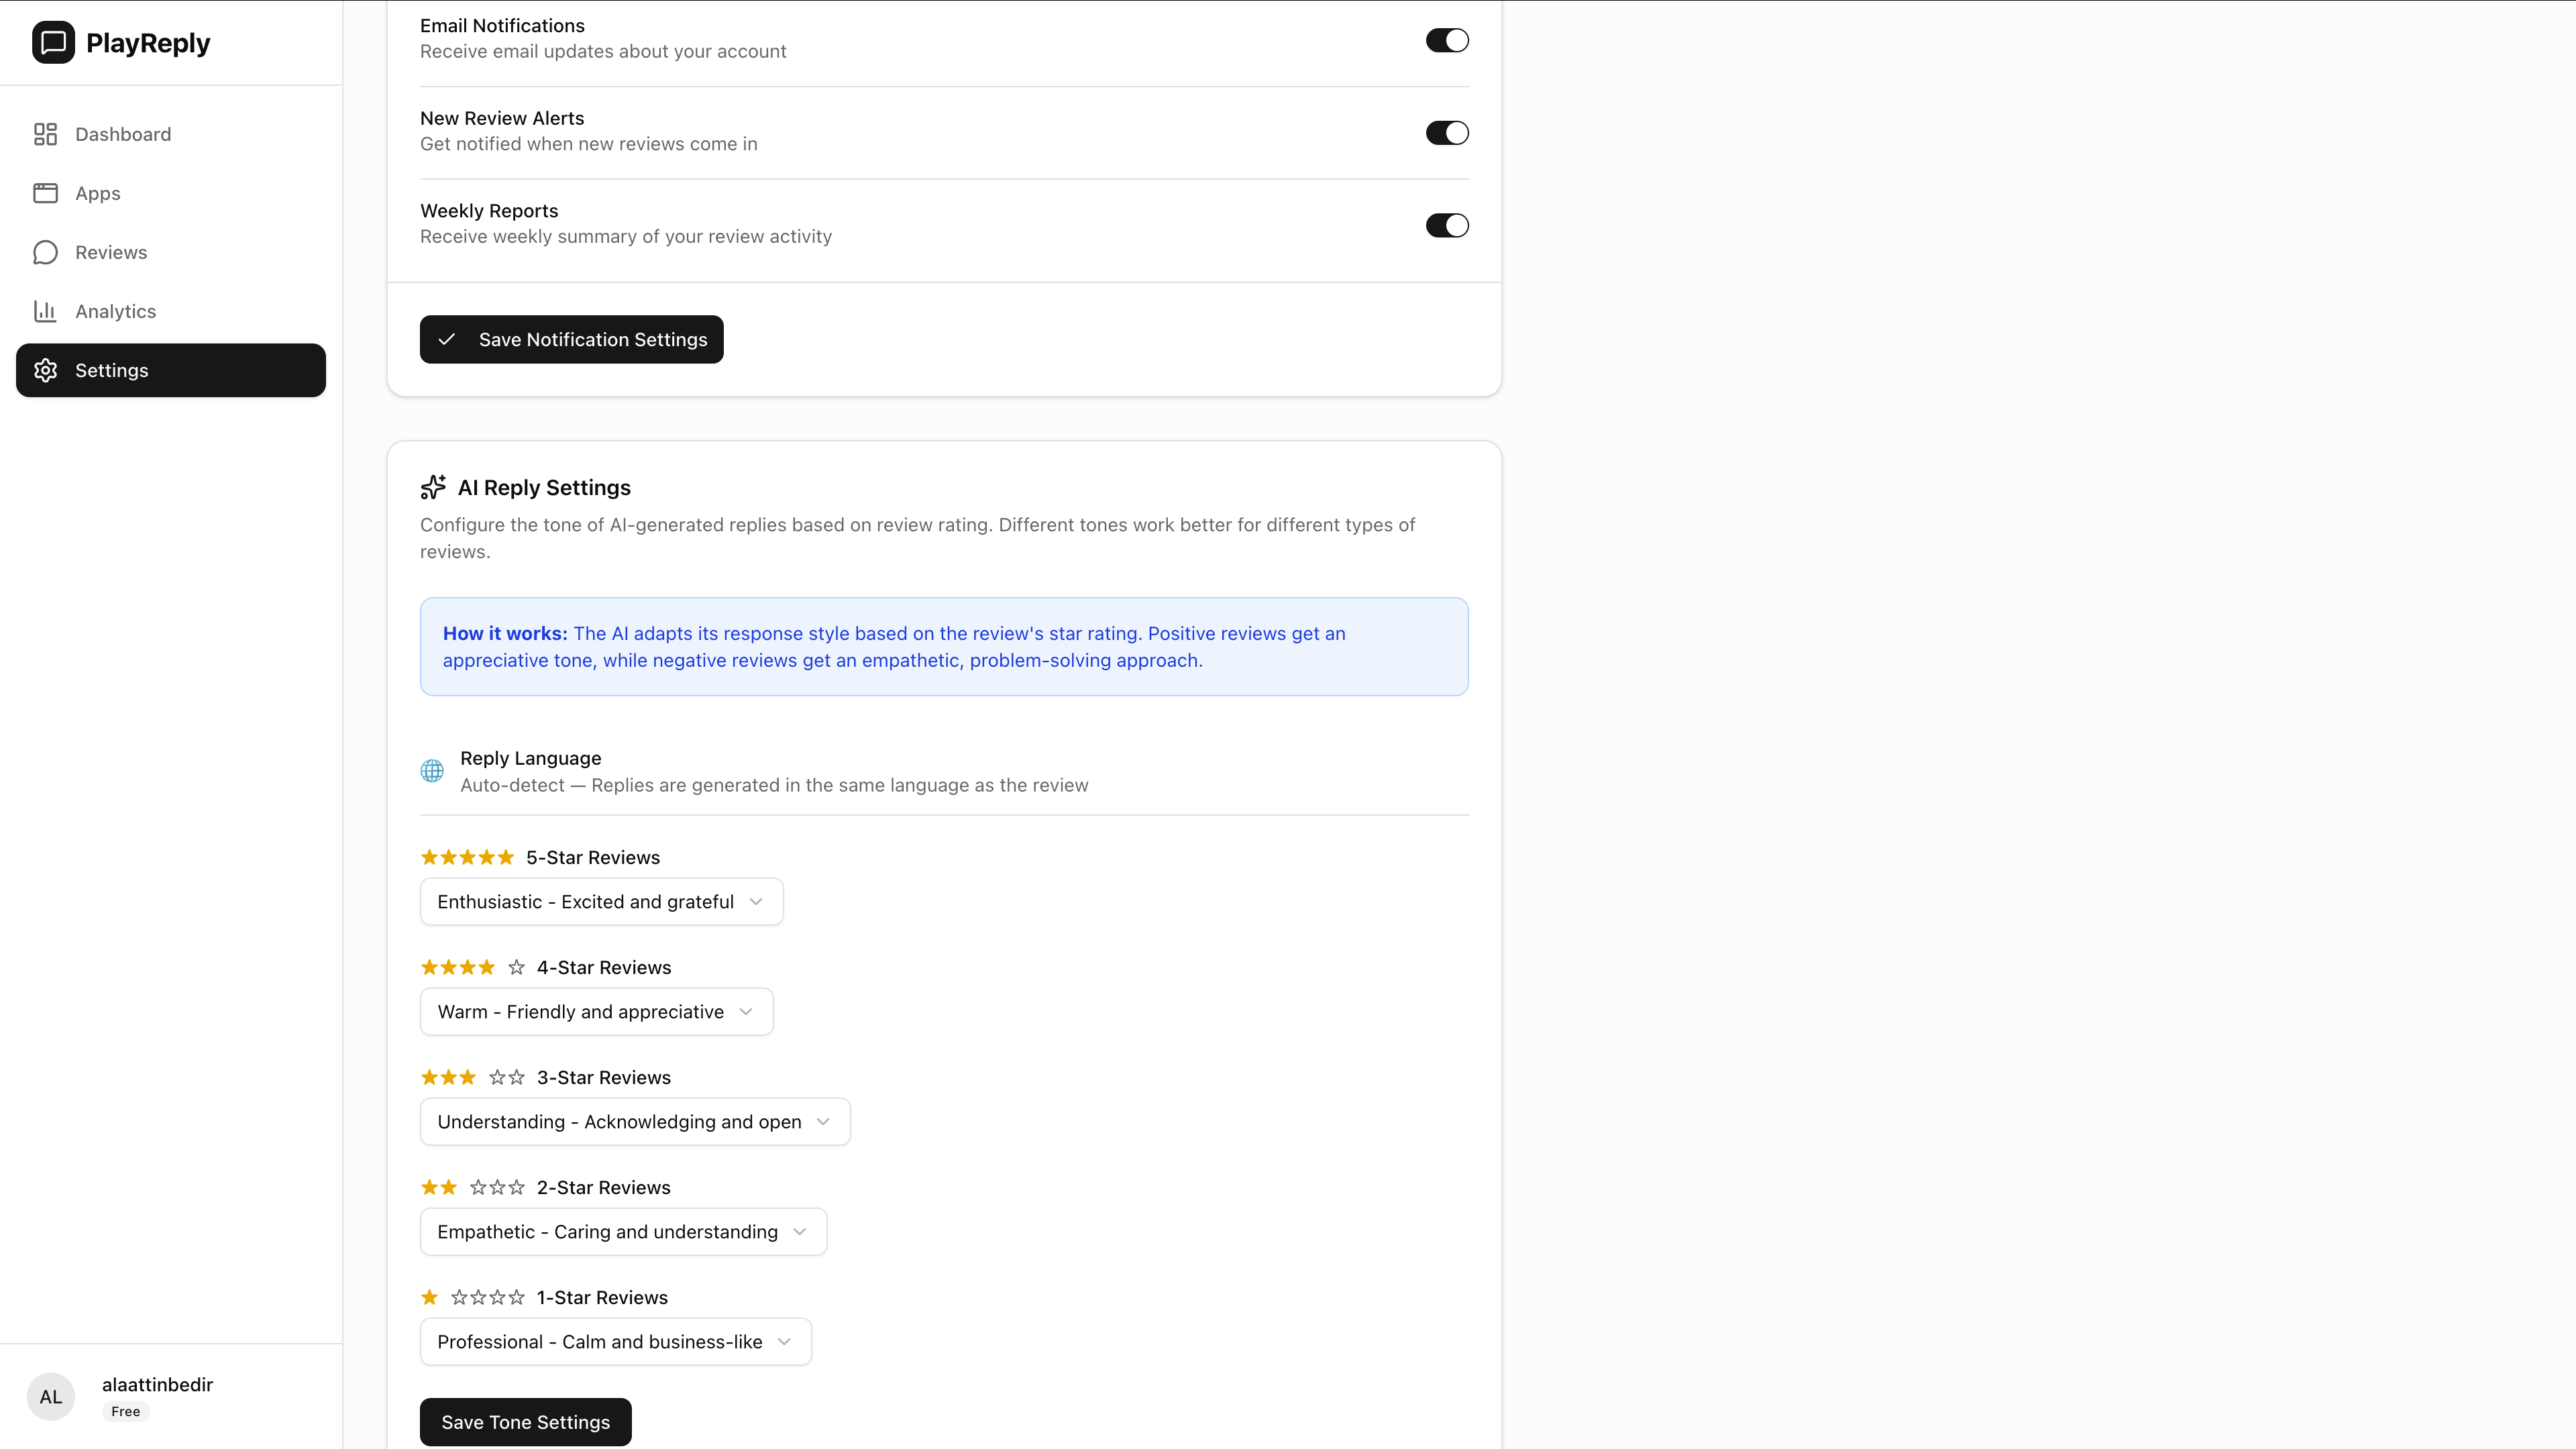The height and width of the screenshot is (1449, 2576).
Task: Click the Reviews speech bubble icon
Action: click(46, 252)
